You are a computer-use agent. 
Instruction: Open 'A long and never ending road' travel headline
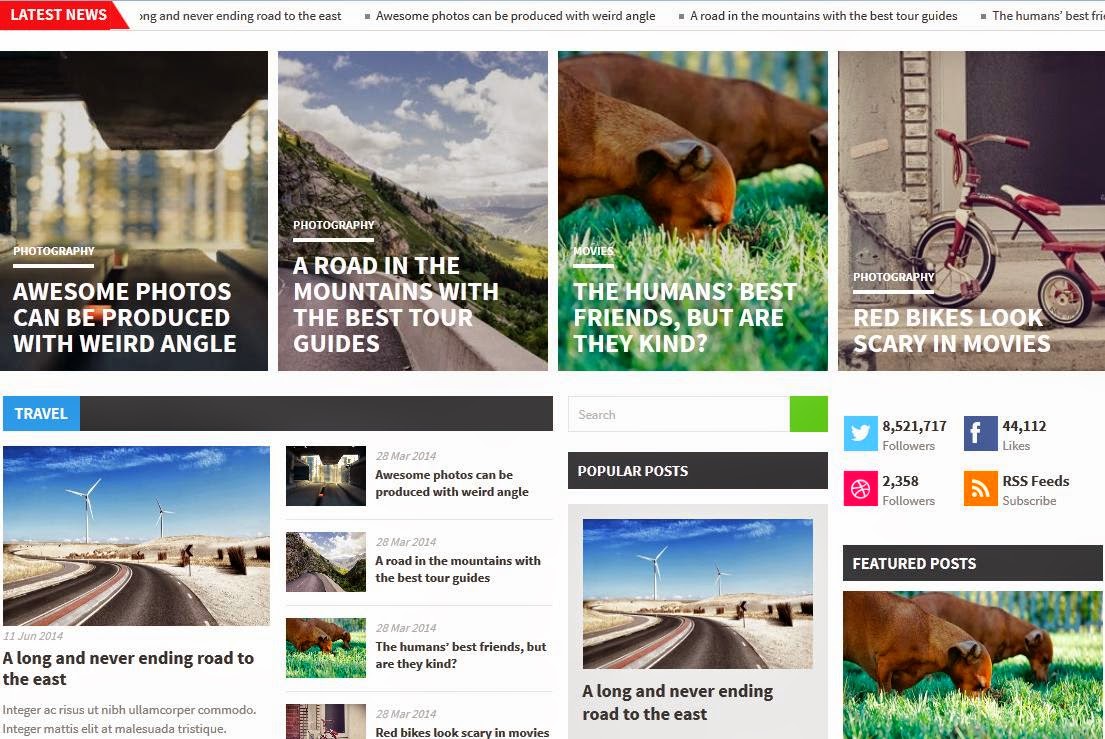(x=128, y=669)
